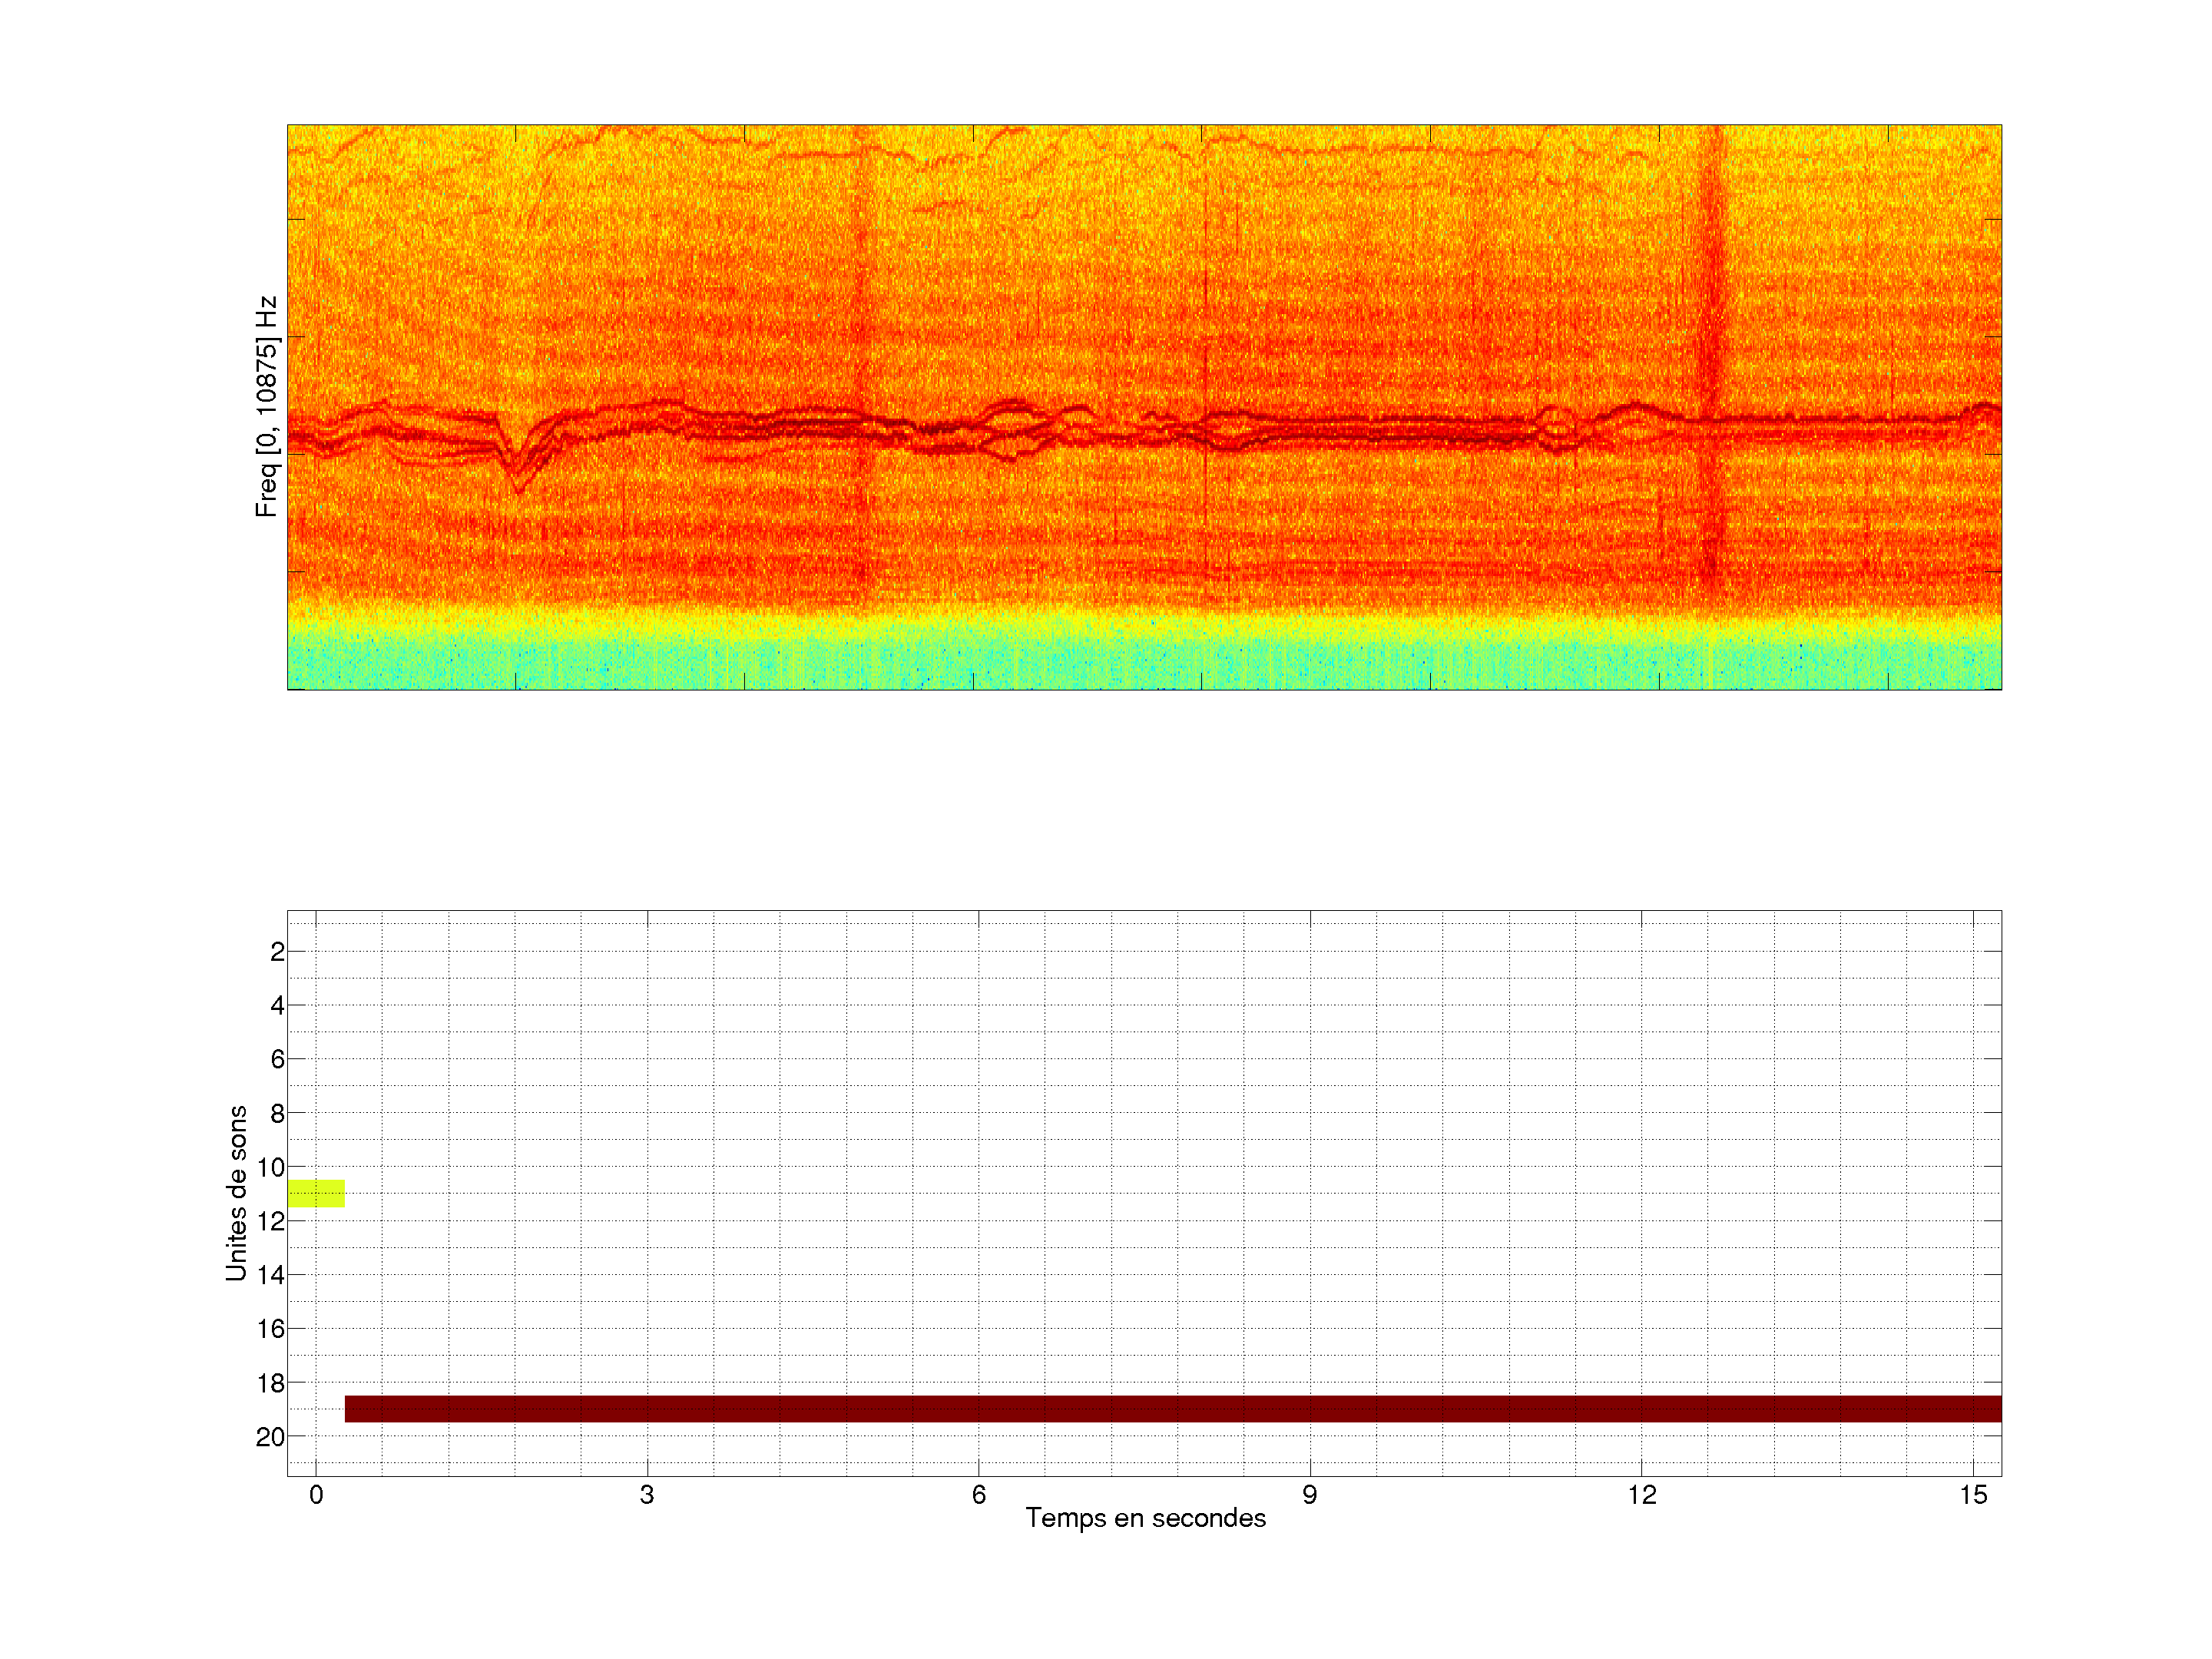Click the yellow-green bar at unit 11
Viewport: 2212px width, 1659px height.
pos(316,1193)
